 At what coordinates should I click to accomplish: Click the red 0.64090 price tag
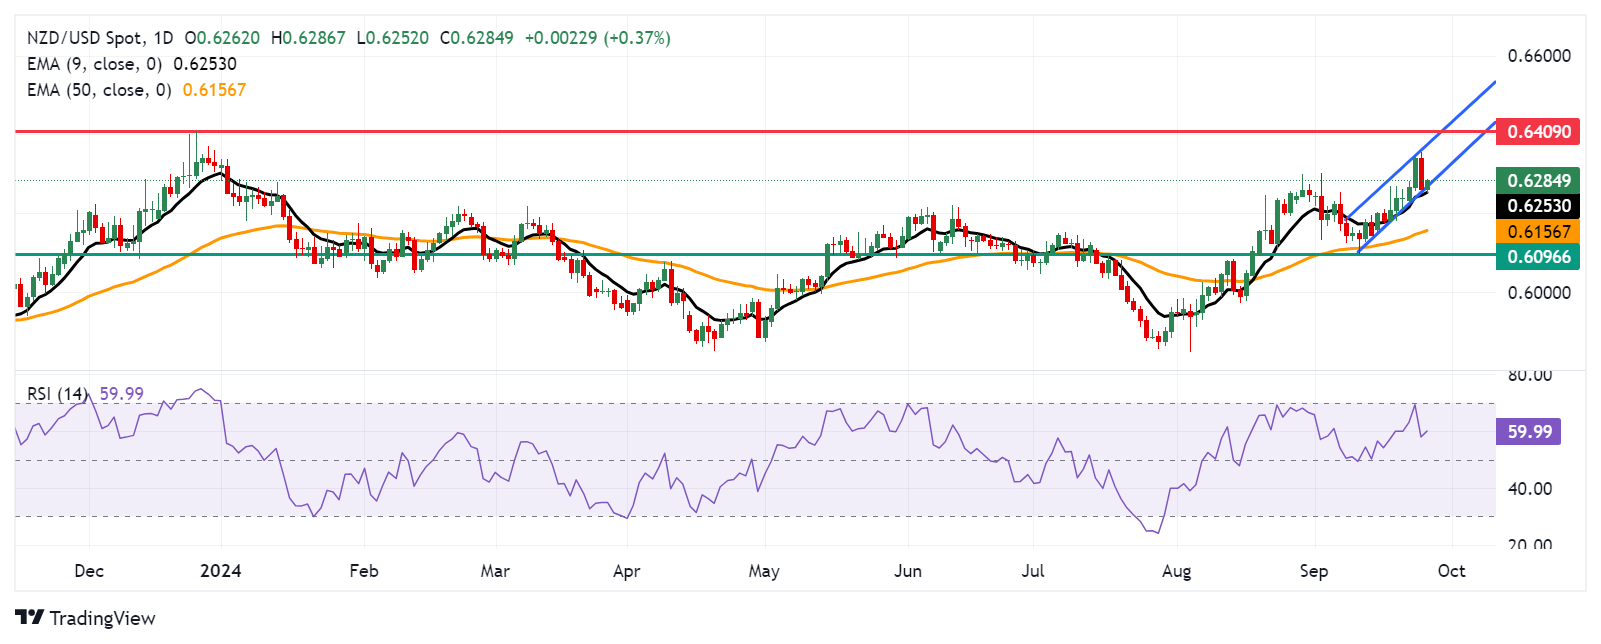pyautogui.click(x=1538, y=132)
